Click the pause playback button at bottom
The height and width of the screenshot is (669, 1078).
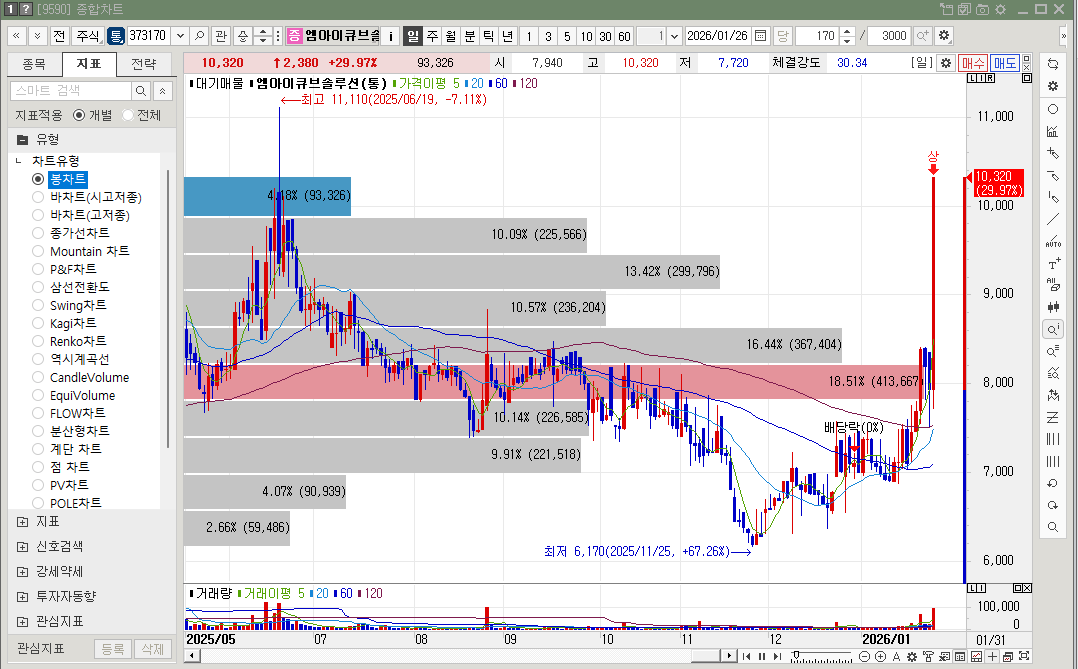762,657
